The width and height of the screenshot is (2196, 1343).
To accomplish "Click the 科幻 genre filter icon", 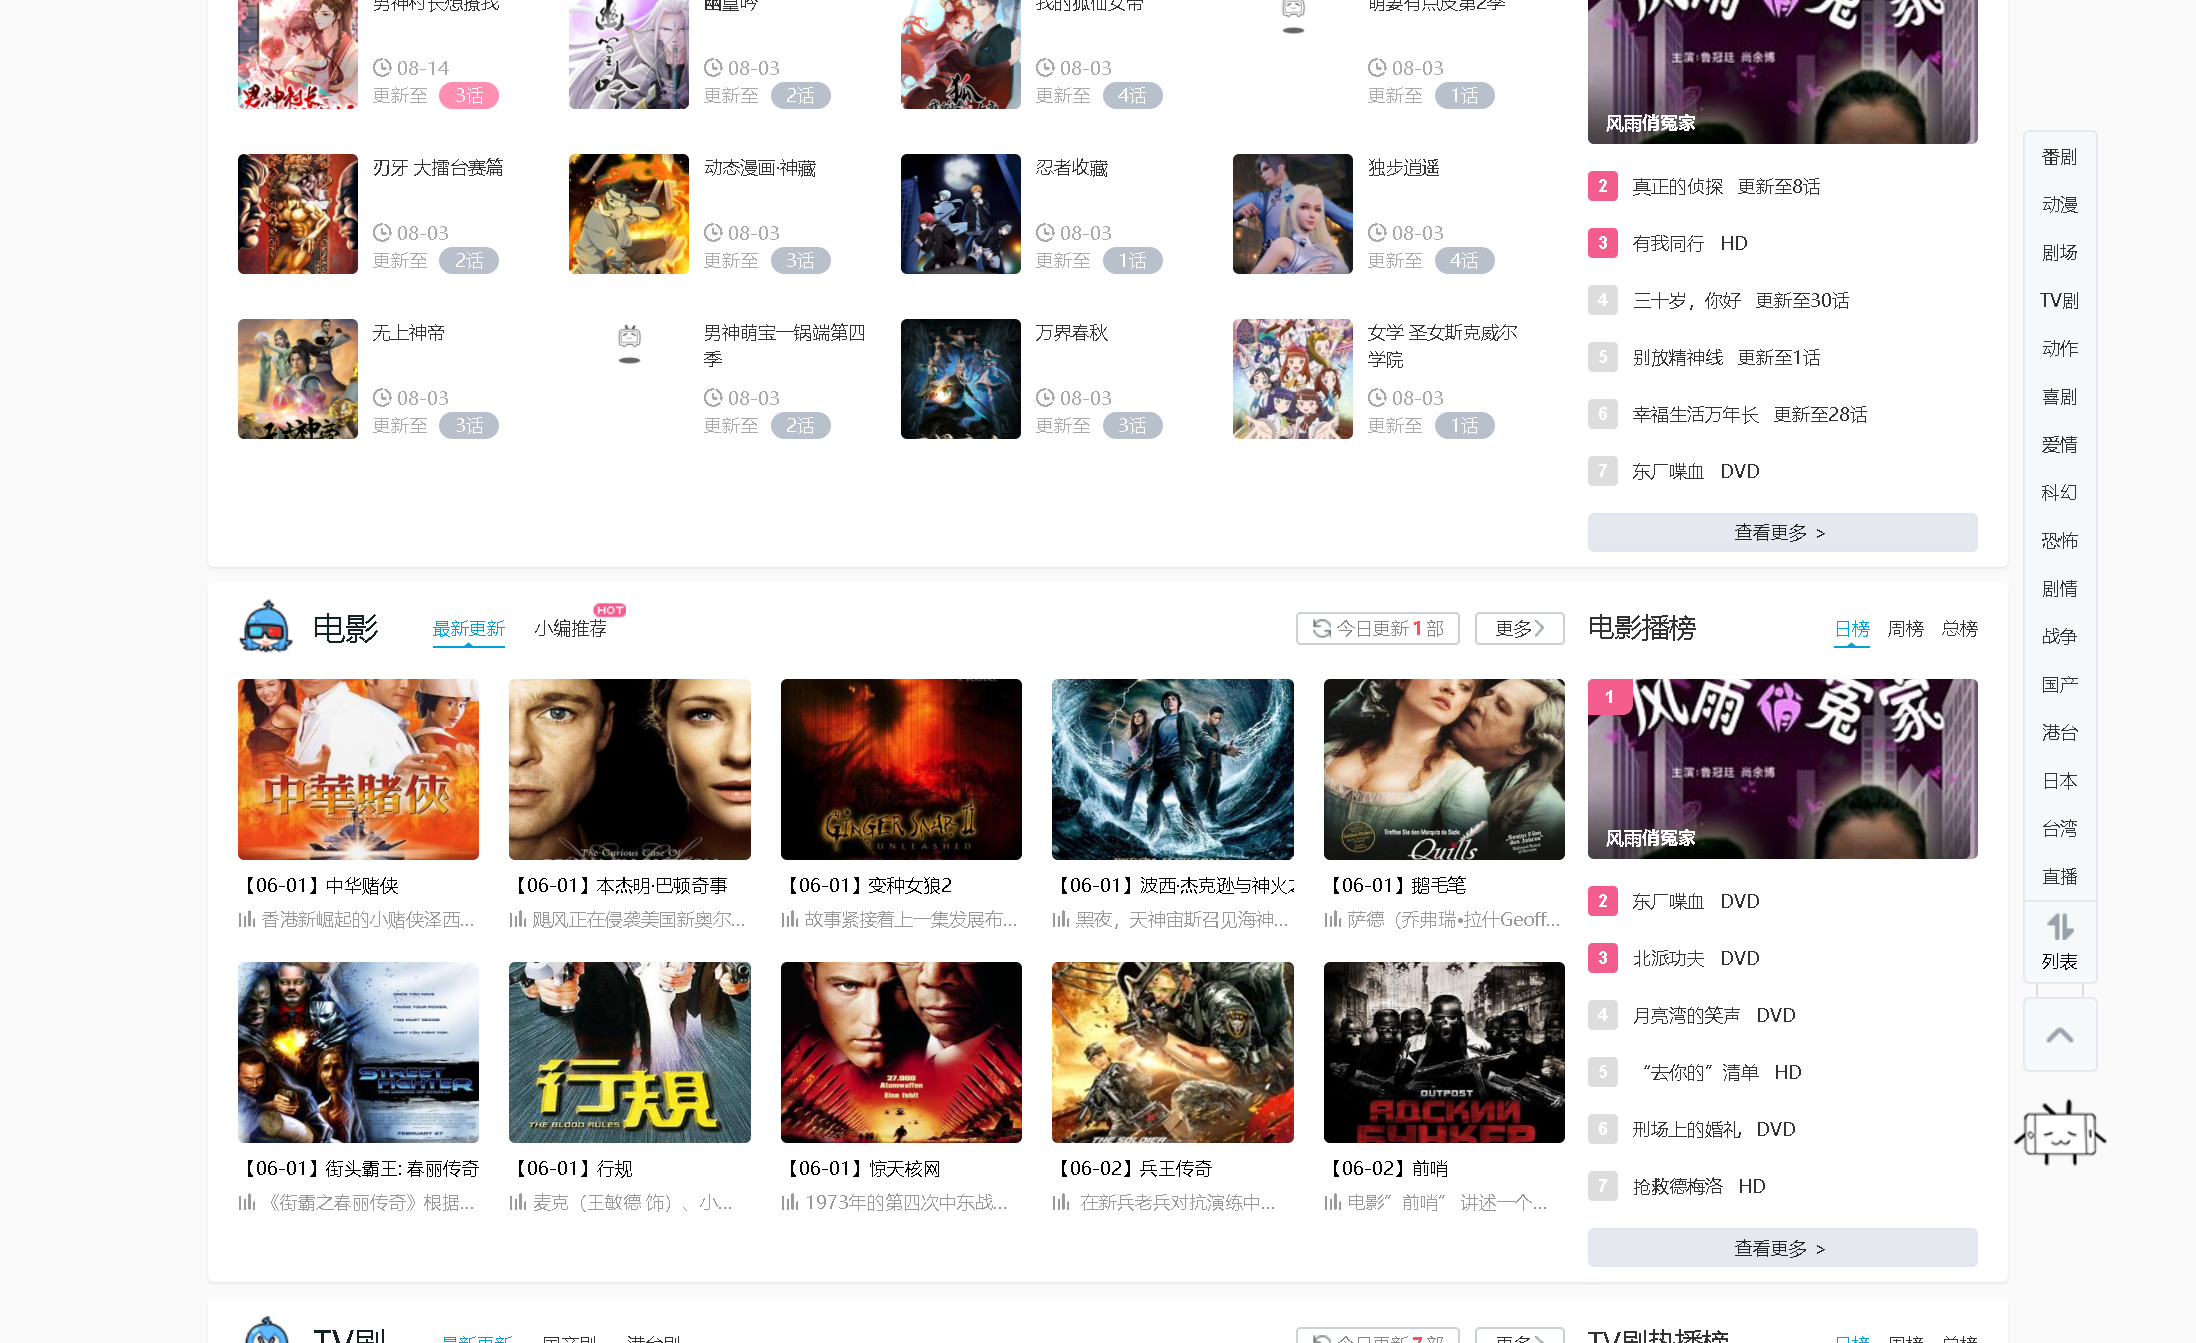I will [2061, 493].
